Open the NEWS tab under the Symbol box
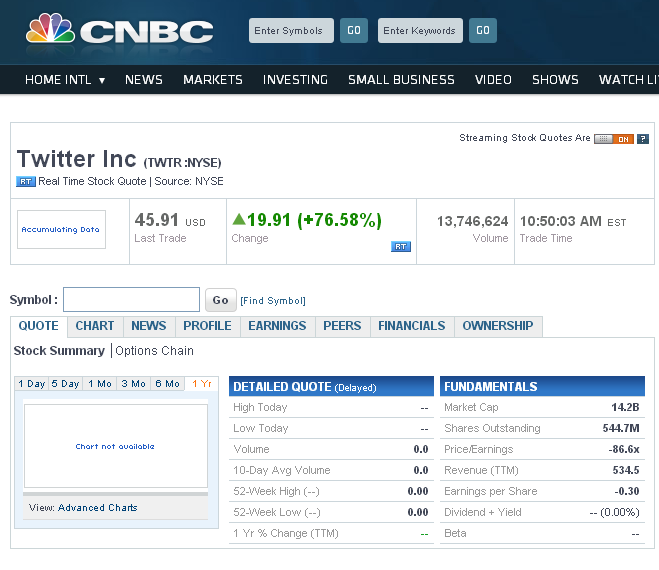The height and width of the screenshot is (570, 659). (149, 326)
